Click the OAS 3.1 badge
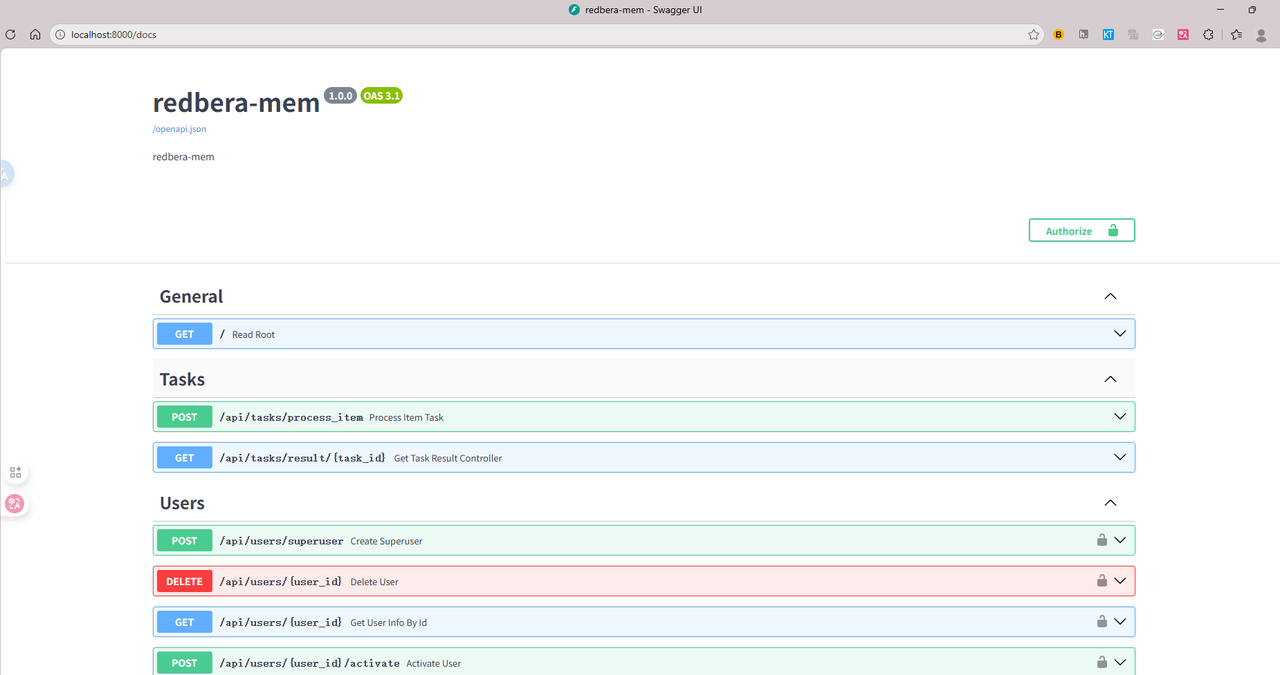This screenshot has height=675, width=1280. [382, 96]
